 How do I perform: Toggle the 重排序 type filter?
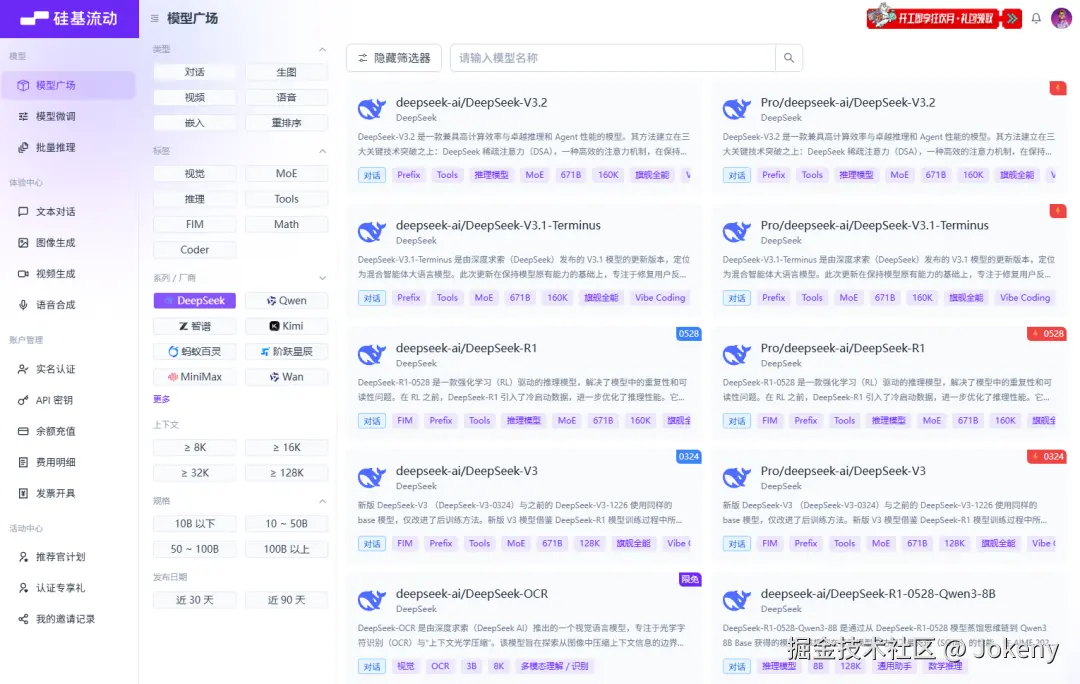[287, 123]
